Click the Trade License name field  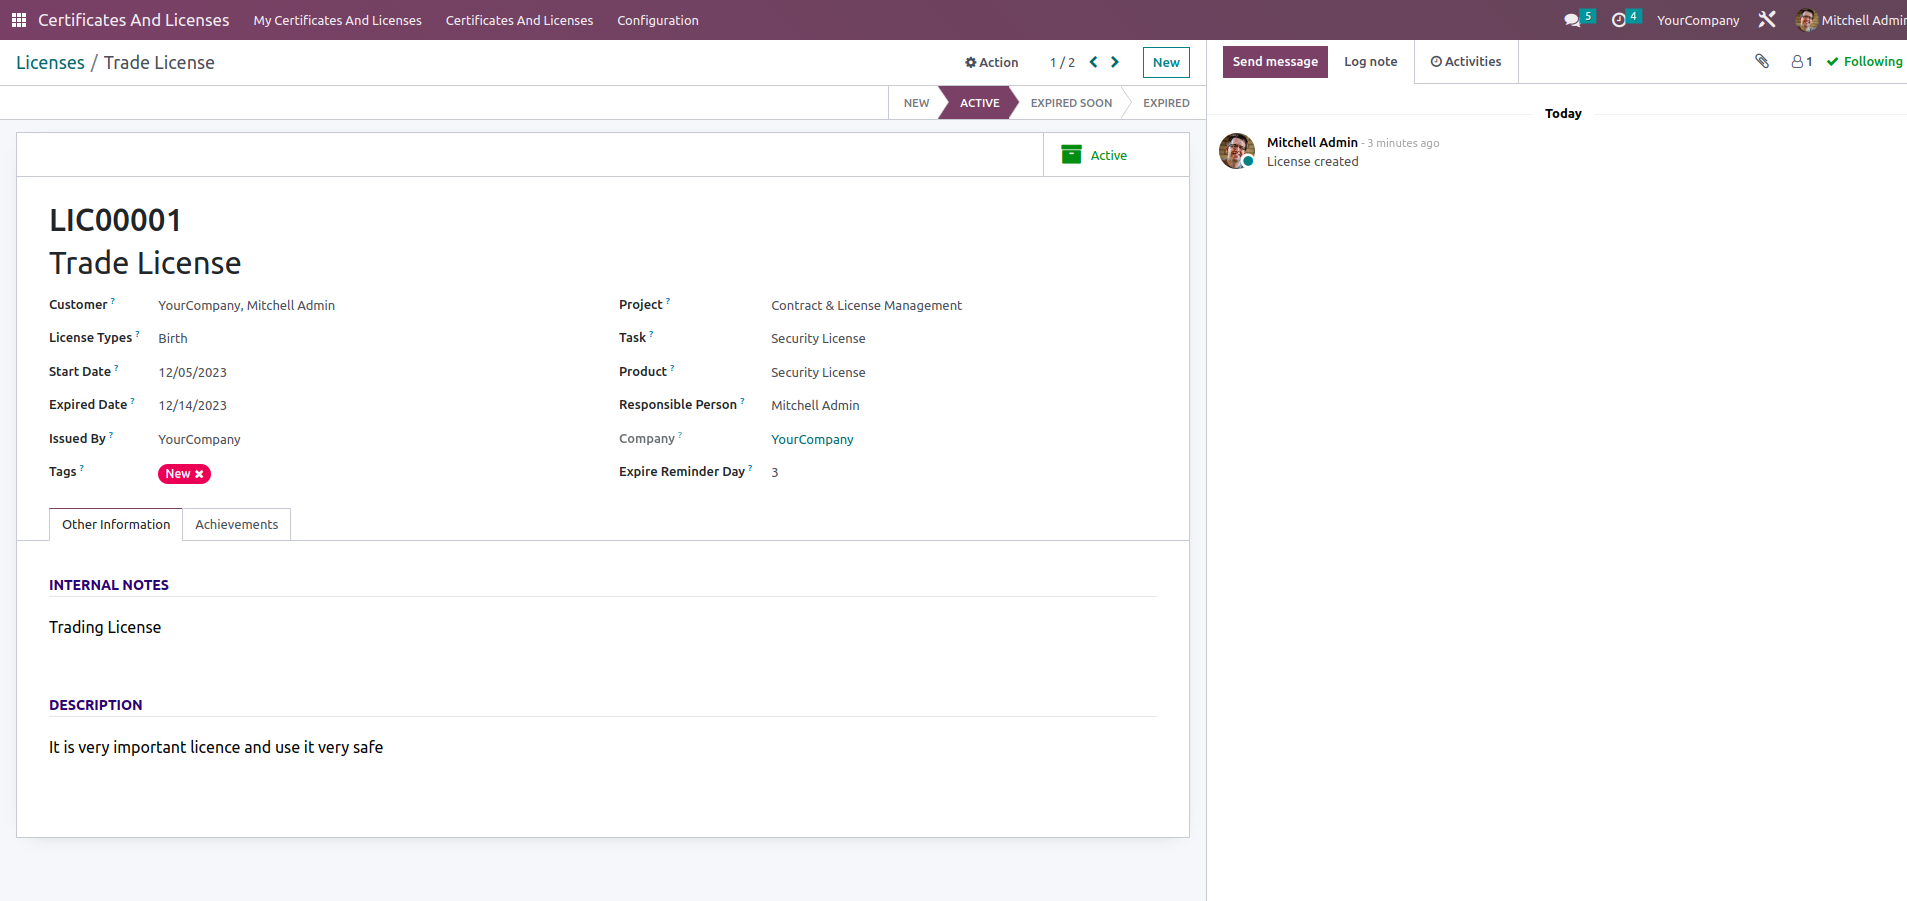(145, 263)
